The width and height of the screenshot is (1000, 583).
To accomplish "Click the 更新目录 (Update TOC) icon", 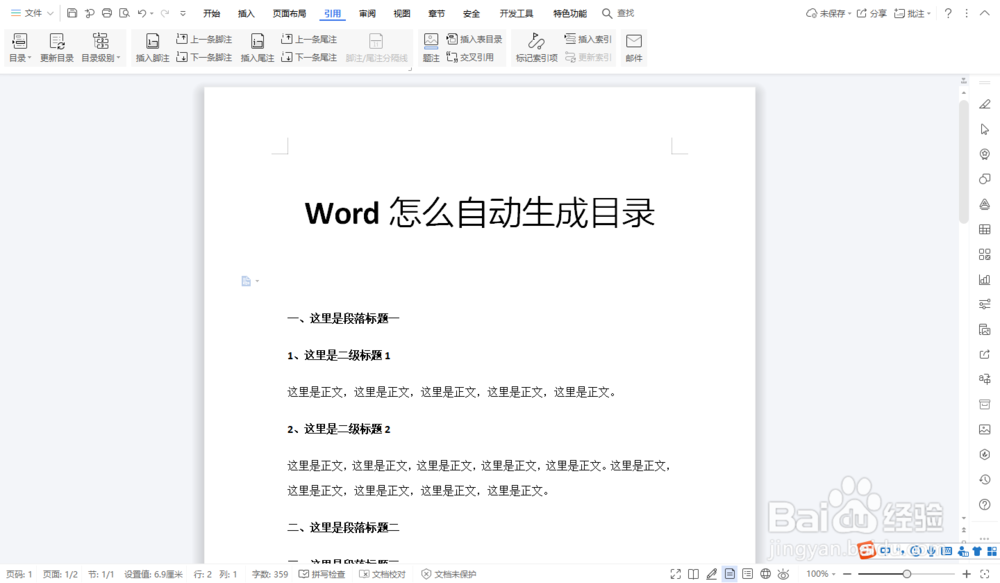I will (x=57, y=47).
